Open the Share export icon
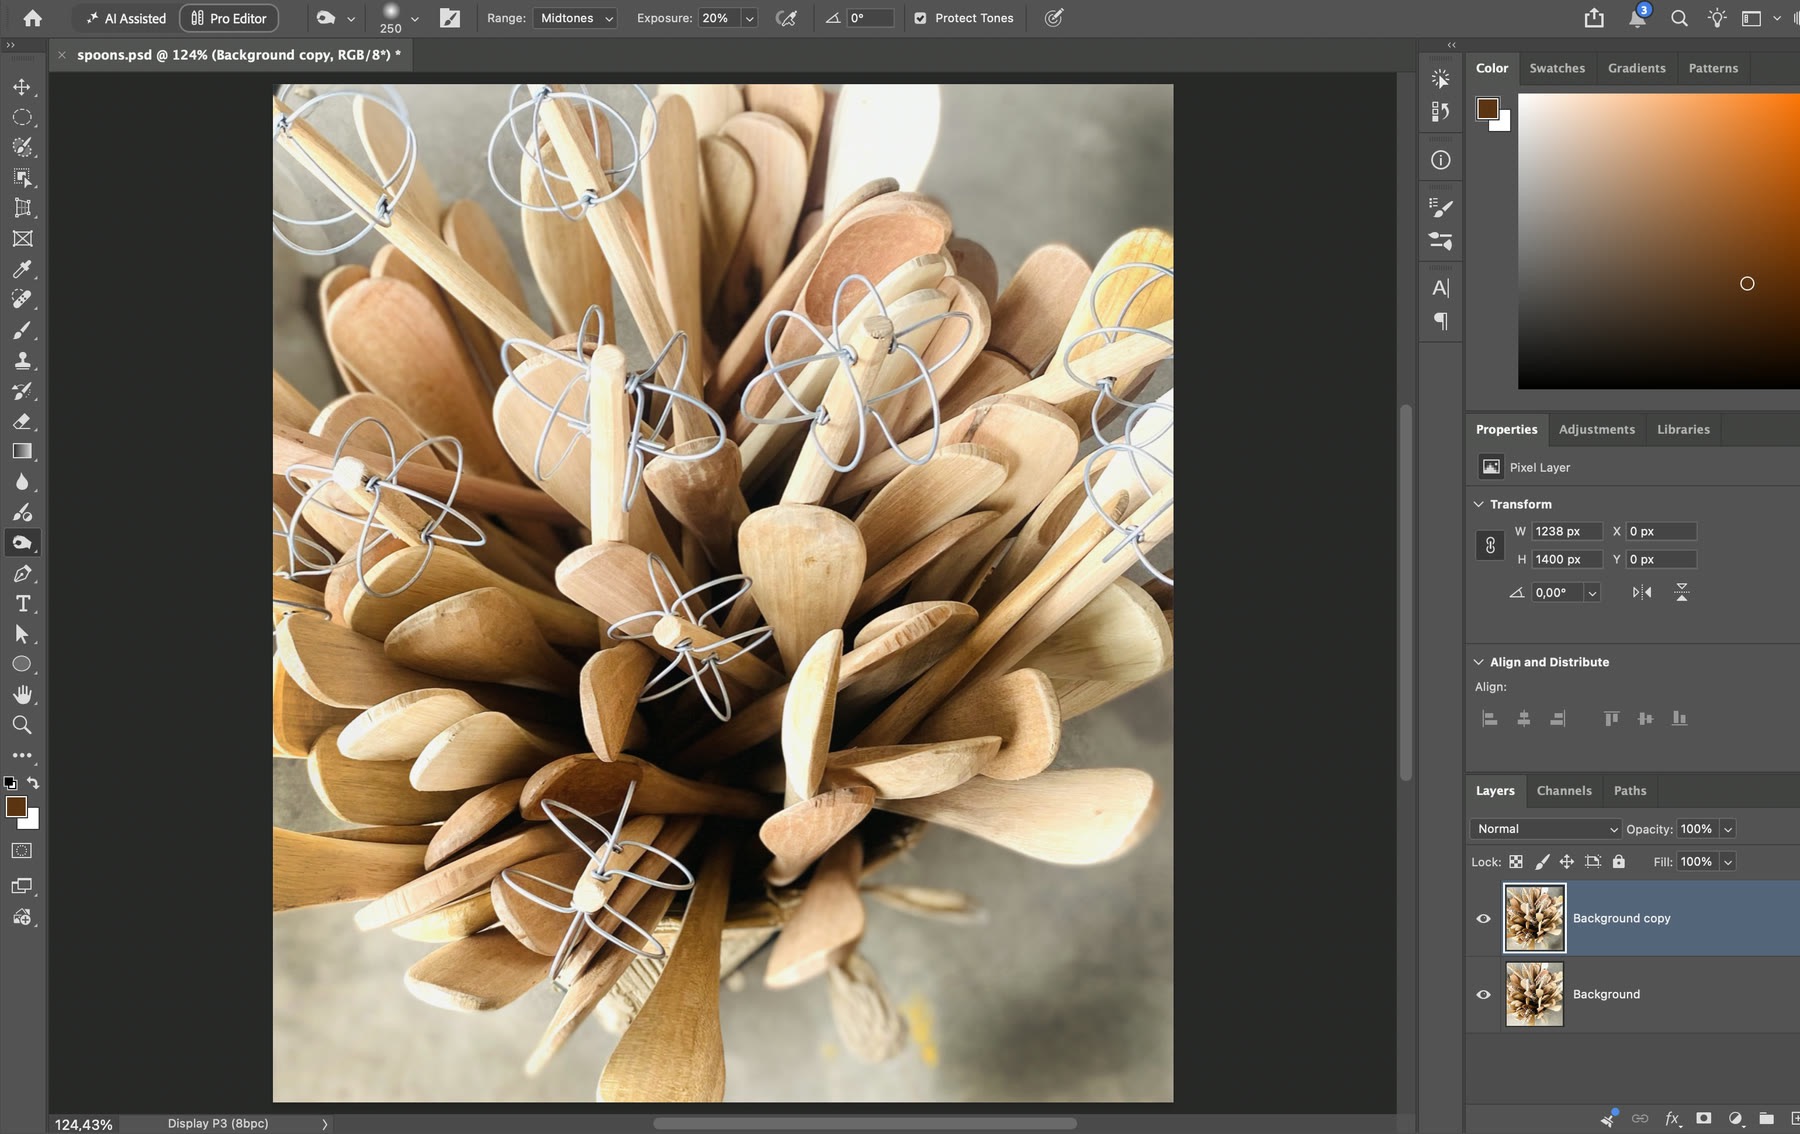This screenshot has width=1800, height=1134. pyautogui.click(x=1594, y=18)
